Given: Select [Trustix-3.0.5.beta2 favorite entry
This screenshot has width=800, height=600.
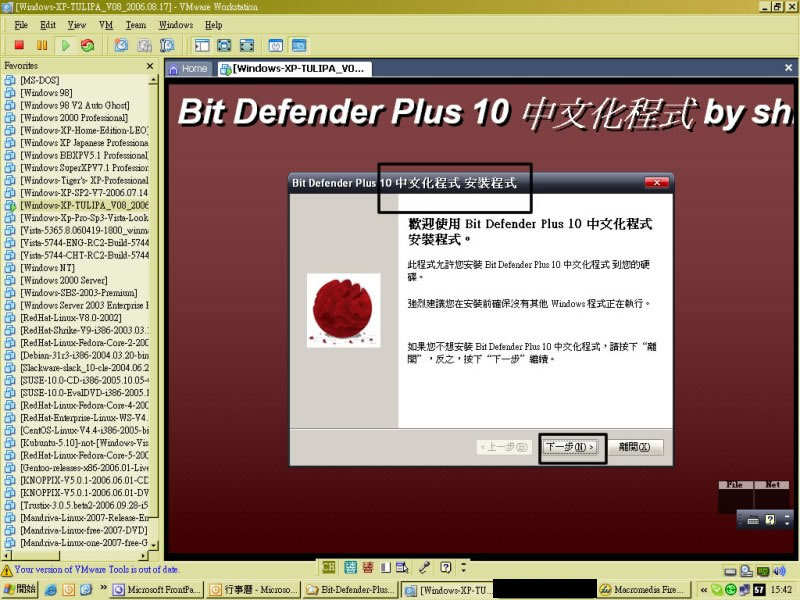Looking at the screenshot, I should 84,505.
